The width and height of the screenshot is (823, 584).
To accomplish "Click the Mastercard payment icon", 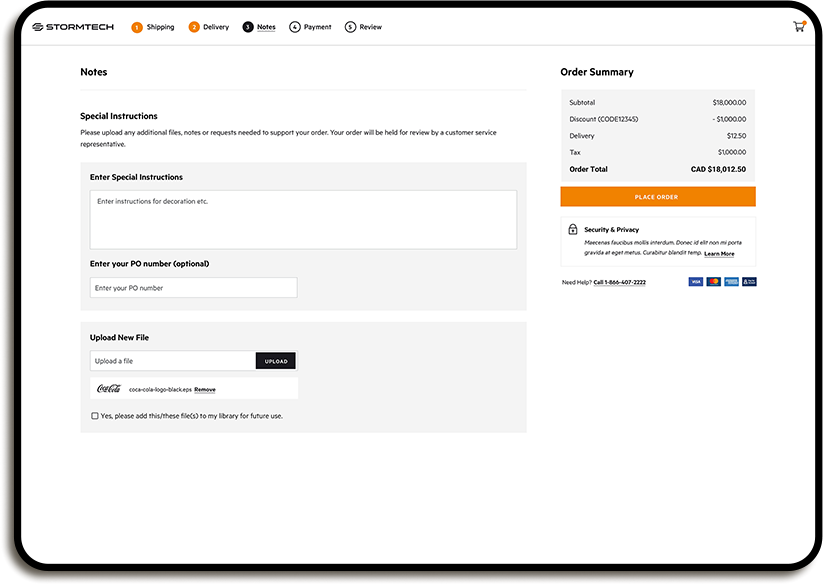I will pos(713,282).
